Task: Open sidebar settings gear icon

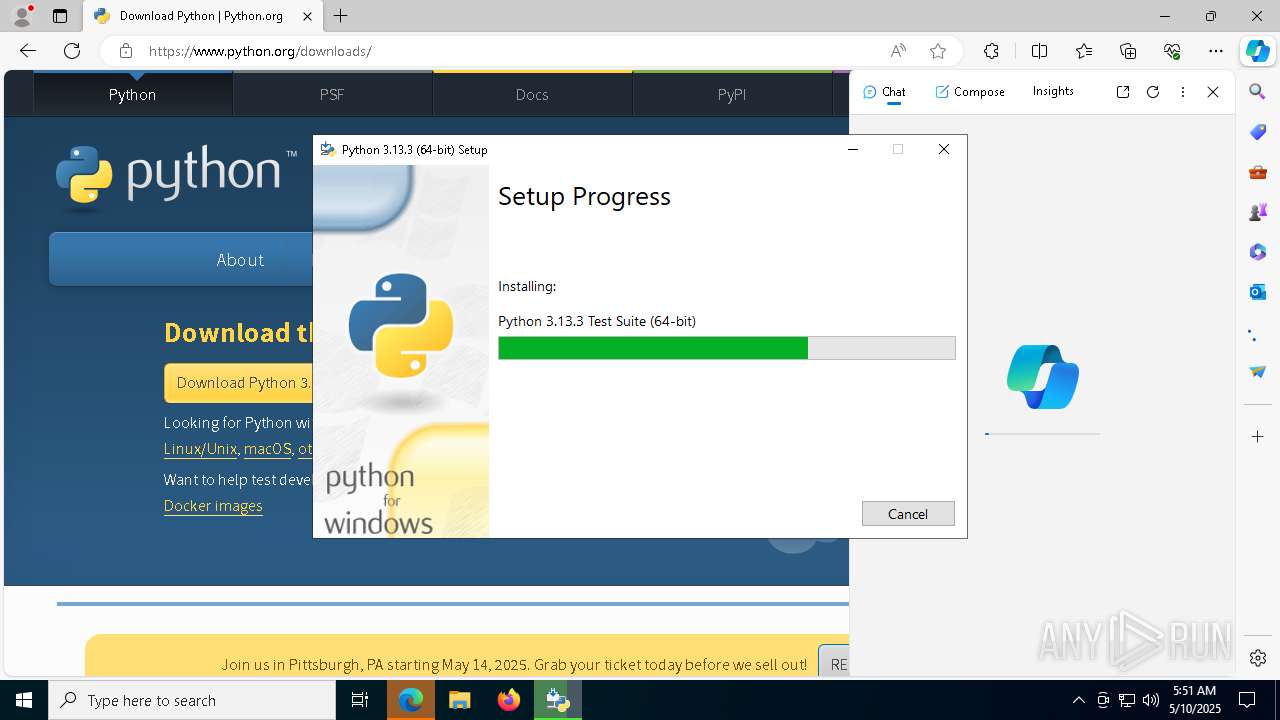Action: 1258,658
